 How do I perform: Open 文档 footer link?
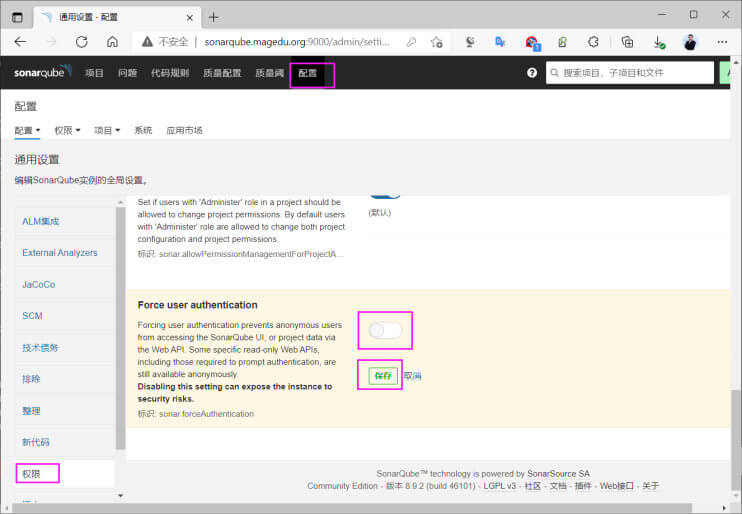coord(558,486)
